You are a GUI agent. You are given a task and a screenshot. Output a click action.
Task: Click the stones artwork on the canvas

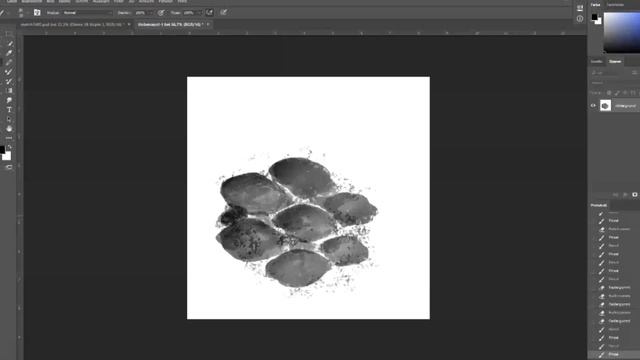click(x=297, y=222)
